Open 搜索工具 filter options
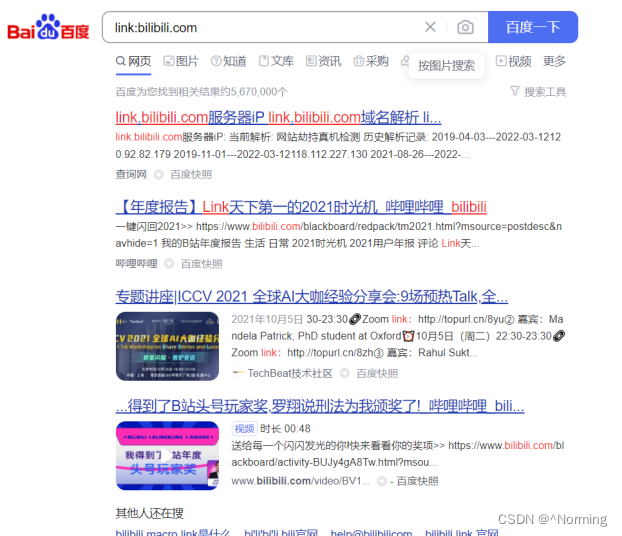 538,92
